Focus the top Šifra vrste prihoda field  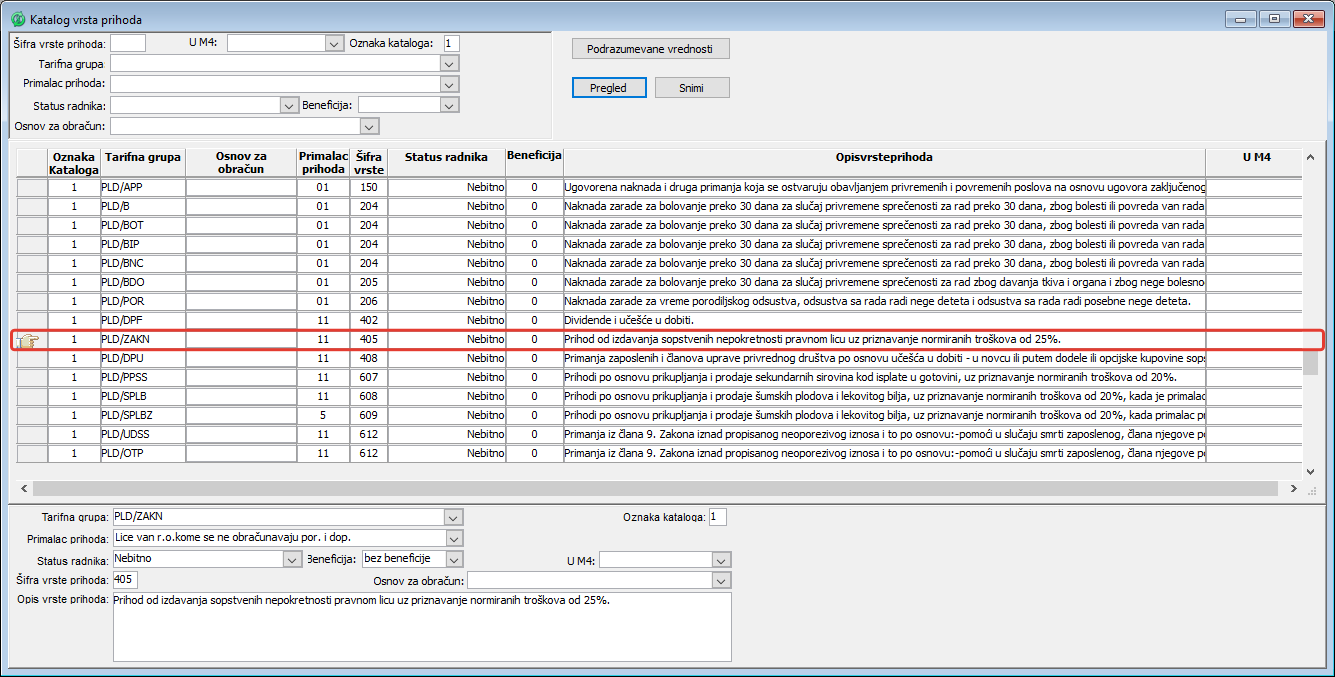click(x=128, y=43)
